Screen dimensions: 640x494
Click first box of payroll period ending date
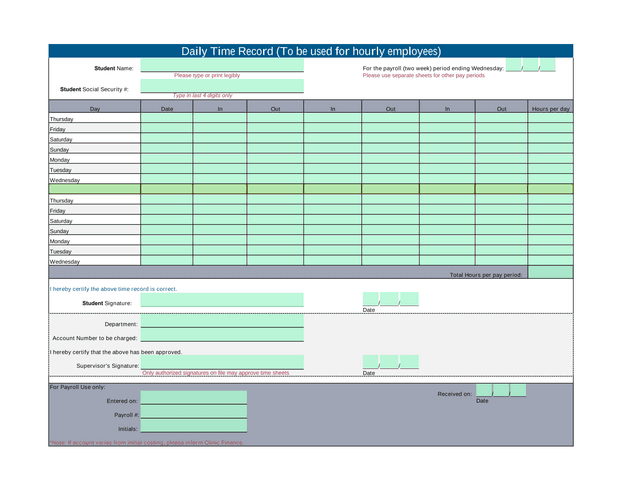[x=513, y=65]
